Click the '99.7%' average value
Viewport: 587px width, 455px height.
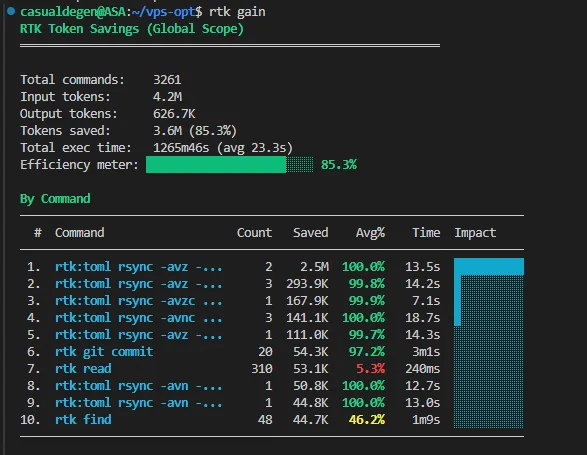(x=367, y=334)
